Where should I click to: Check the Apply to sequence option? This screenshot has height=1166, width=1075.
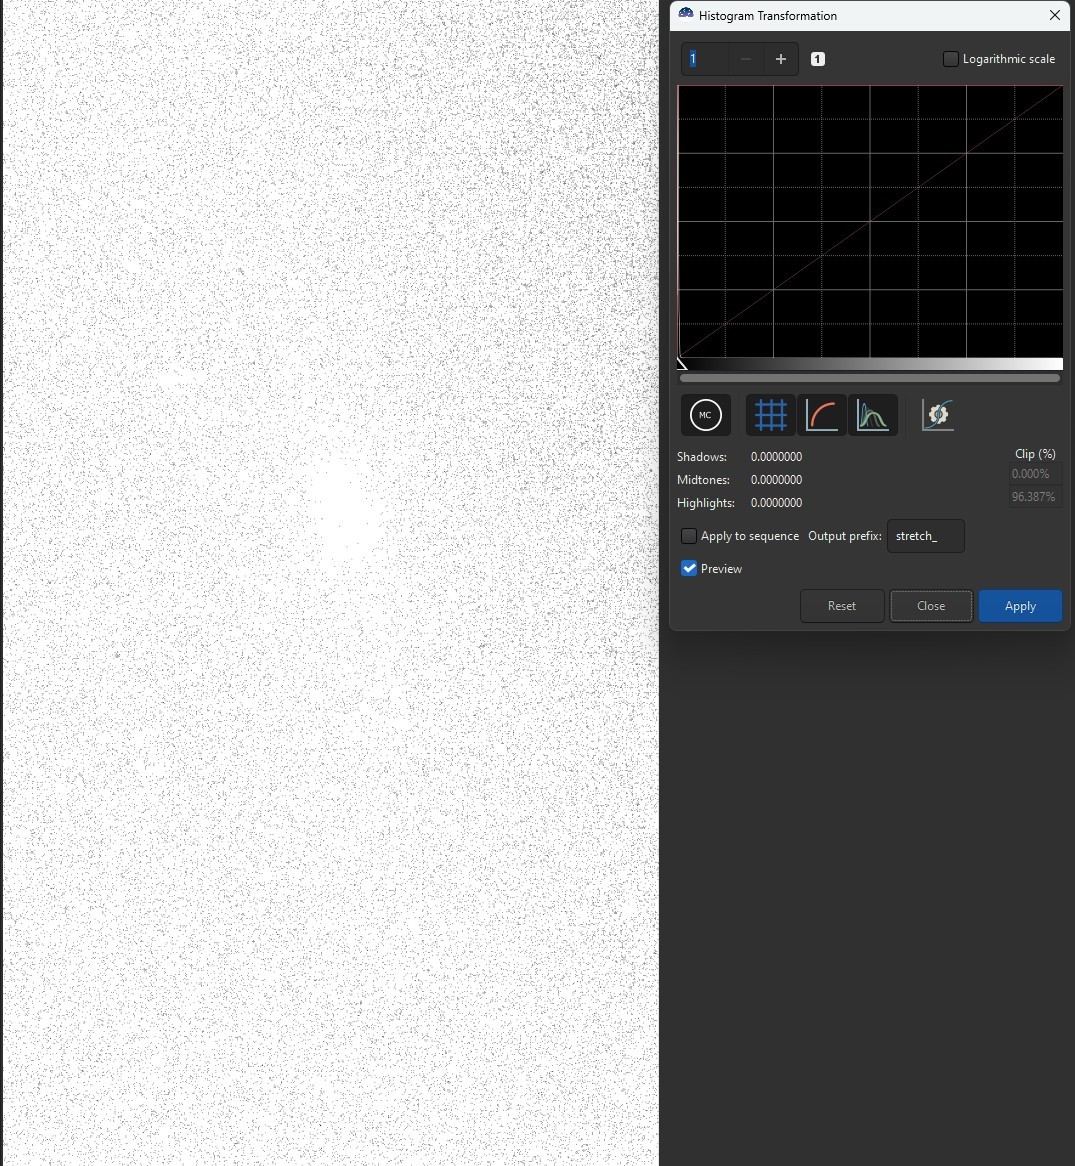689,536
